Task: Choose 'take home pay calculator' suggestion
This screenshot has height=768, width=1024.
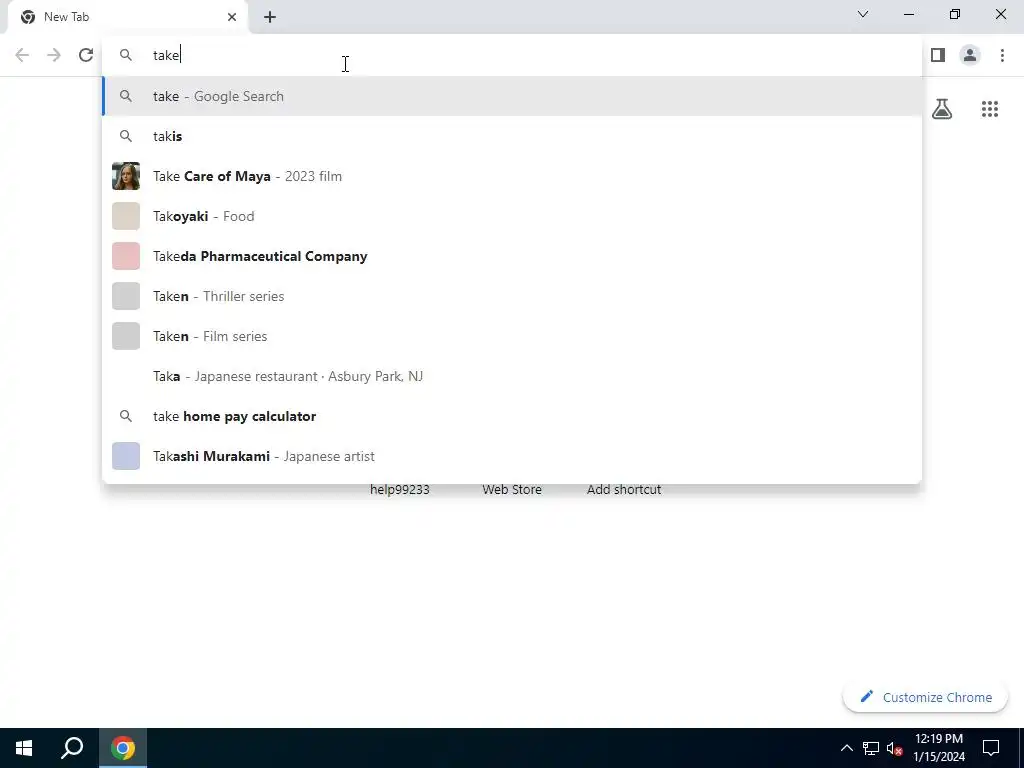Action: (512, 416)
